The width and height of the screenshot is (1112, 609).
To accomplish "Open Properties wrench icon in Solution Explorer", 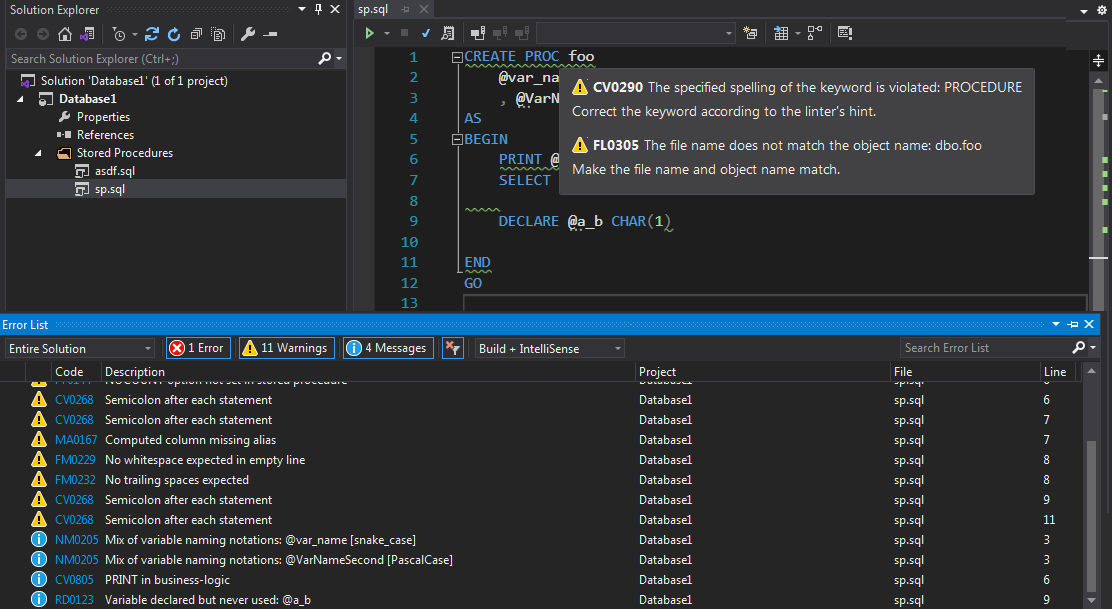I will (248, 34).
